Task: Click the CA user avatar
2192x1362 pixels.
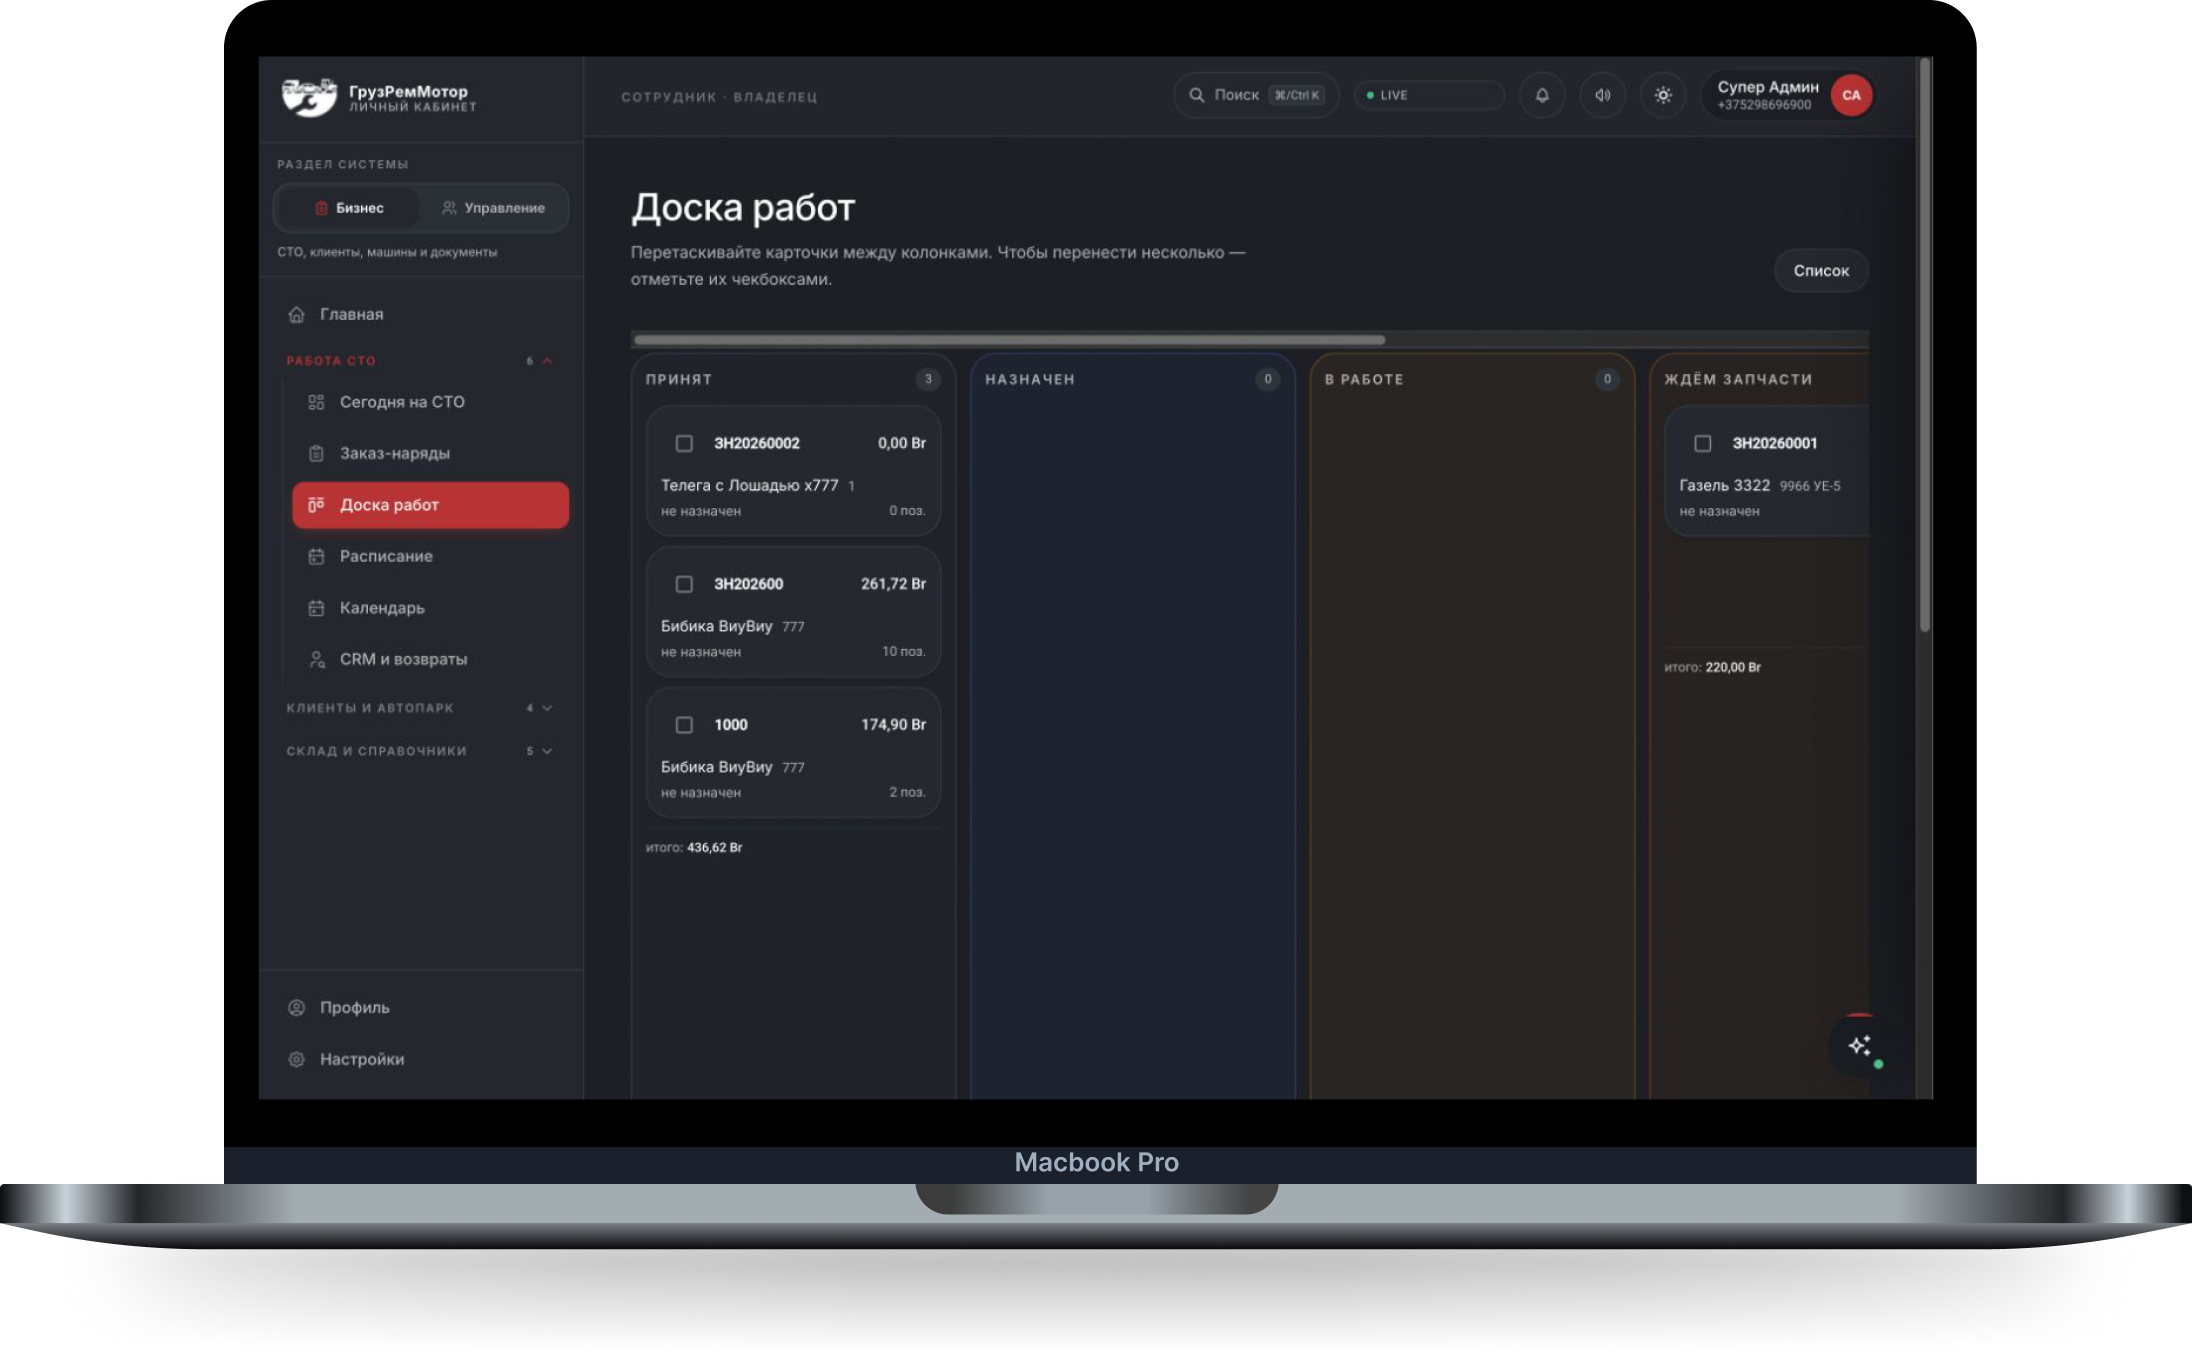Action: click(1851, 95)
